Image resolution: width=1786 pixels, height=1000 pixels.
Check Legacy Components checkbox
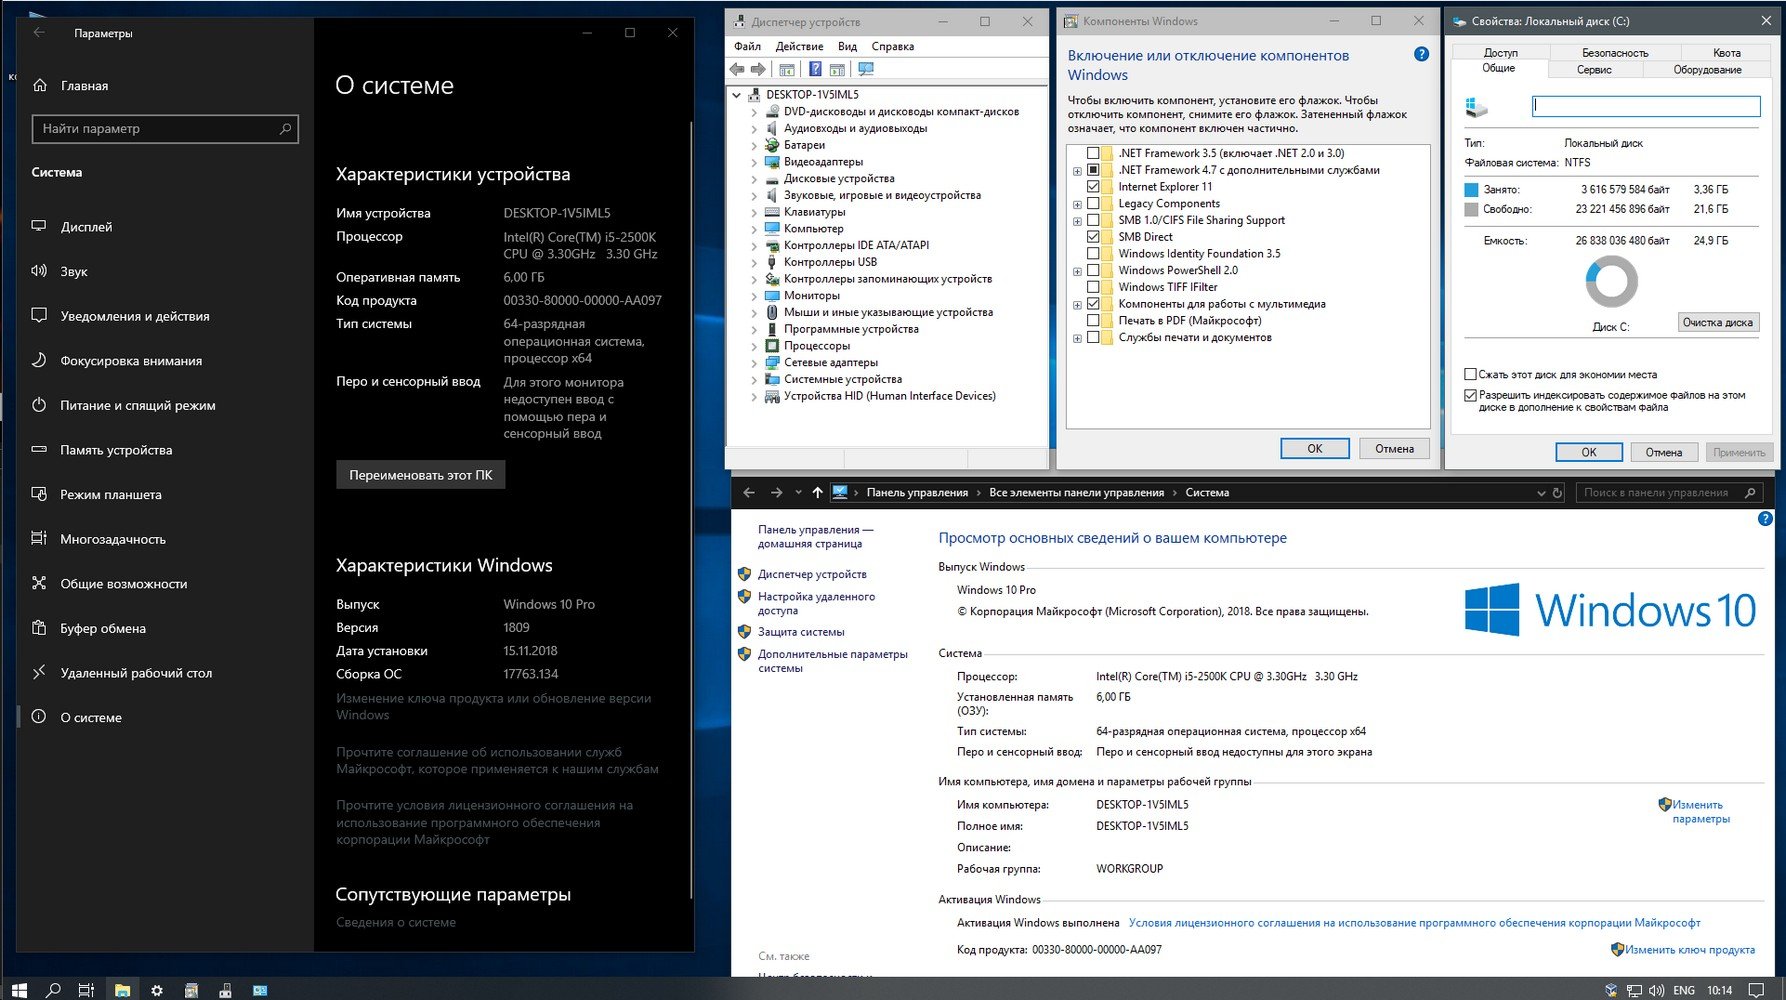click(1093, 203)
